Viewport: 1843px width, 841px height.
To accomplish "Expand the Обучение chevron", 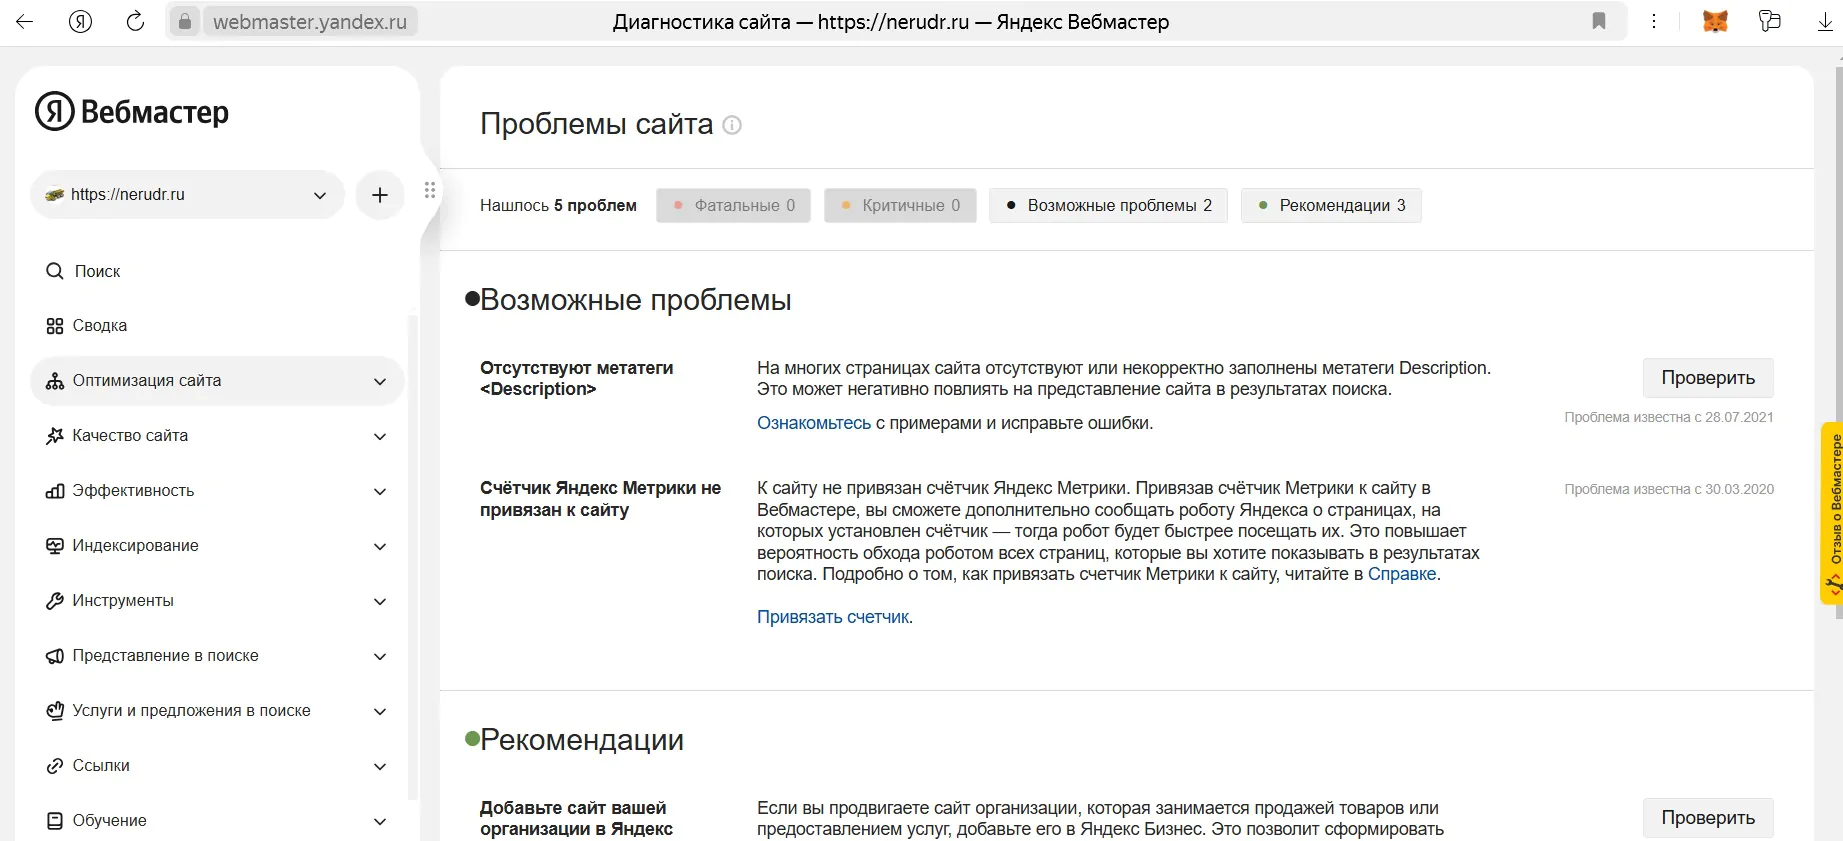I will pos(380,821).
